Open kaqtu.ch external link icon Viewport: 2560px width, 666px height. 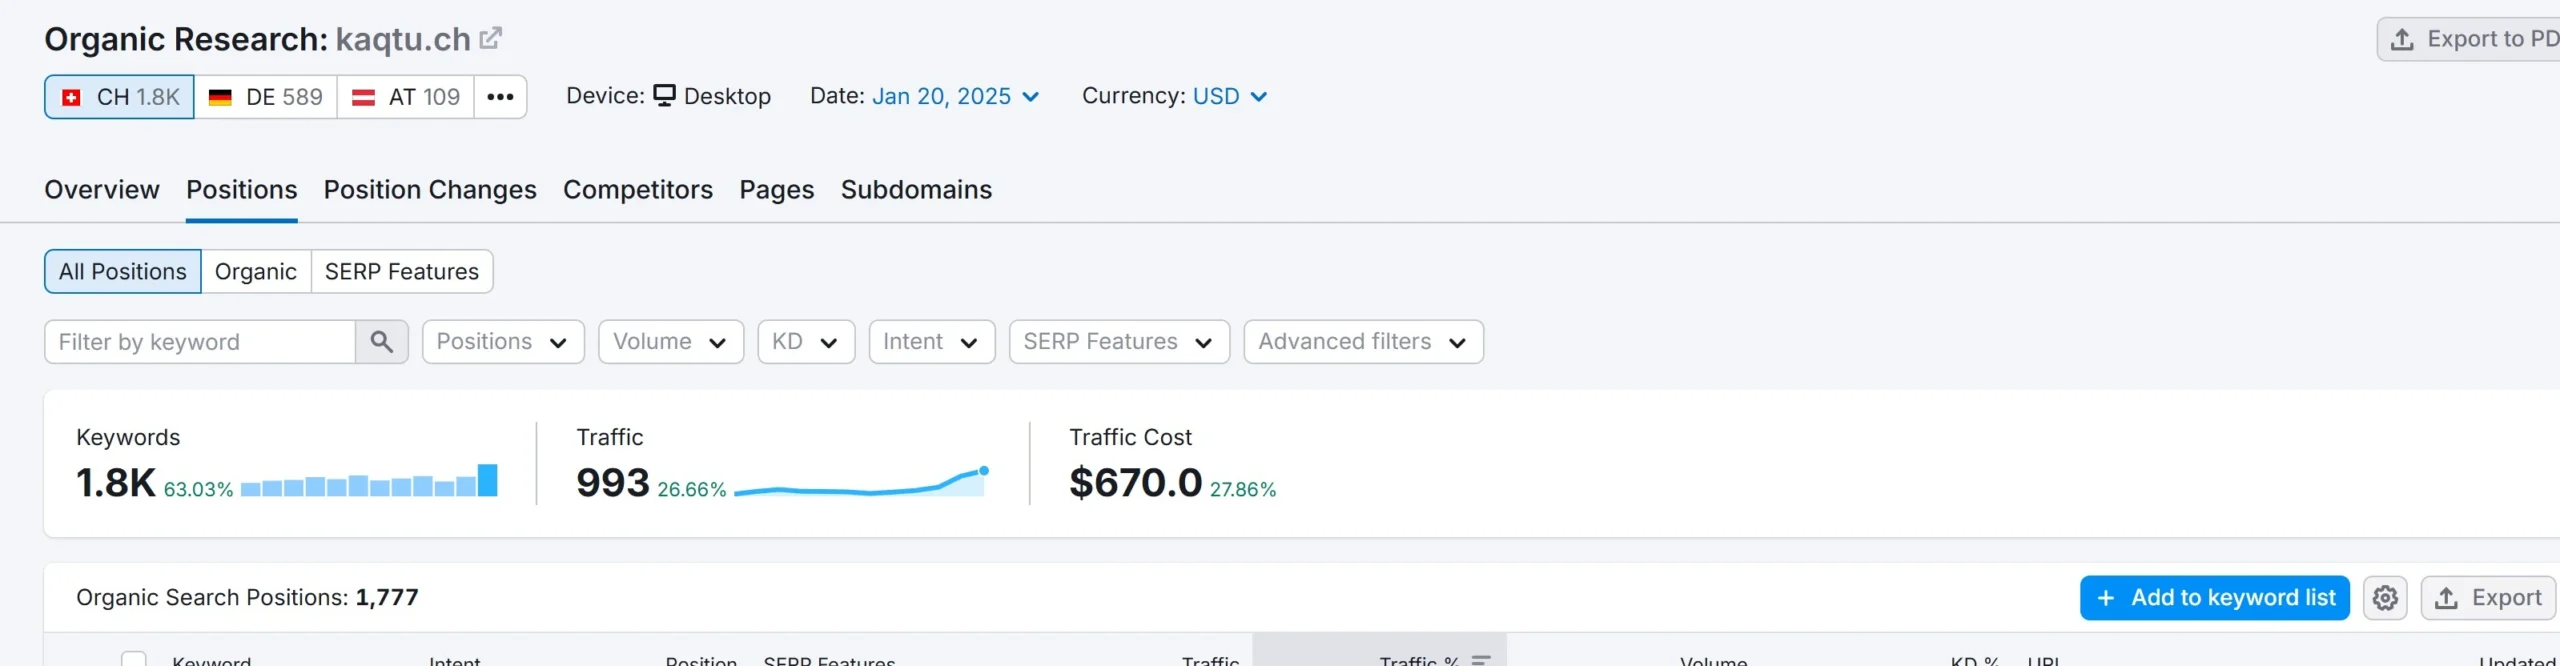490,39
